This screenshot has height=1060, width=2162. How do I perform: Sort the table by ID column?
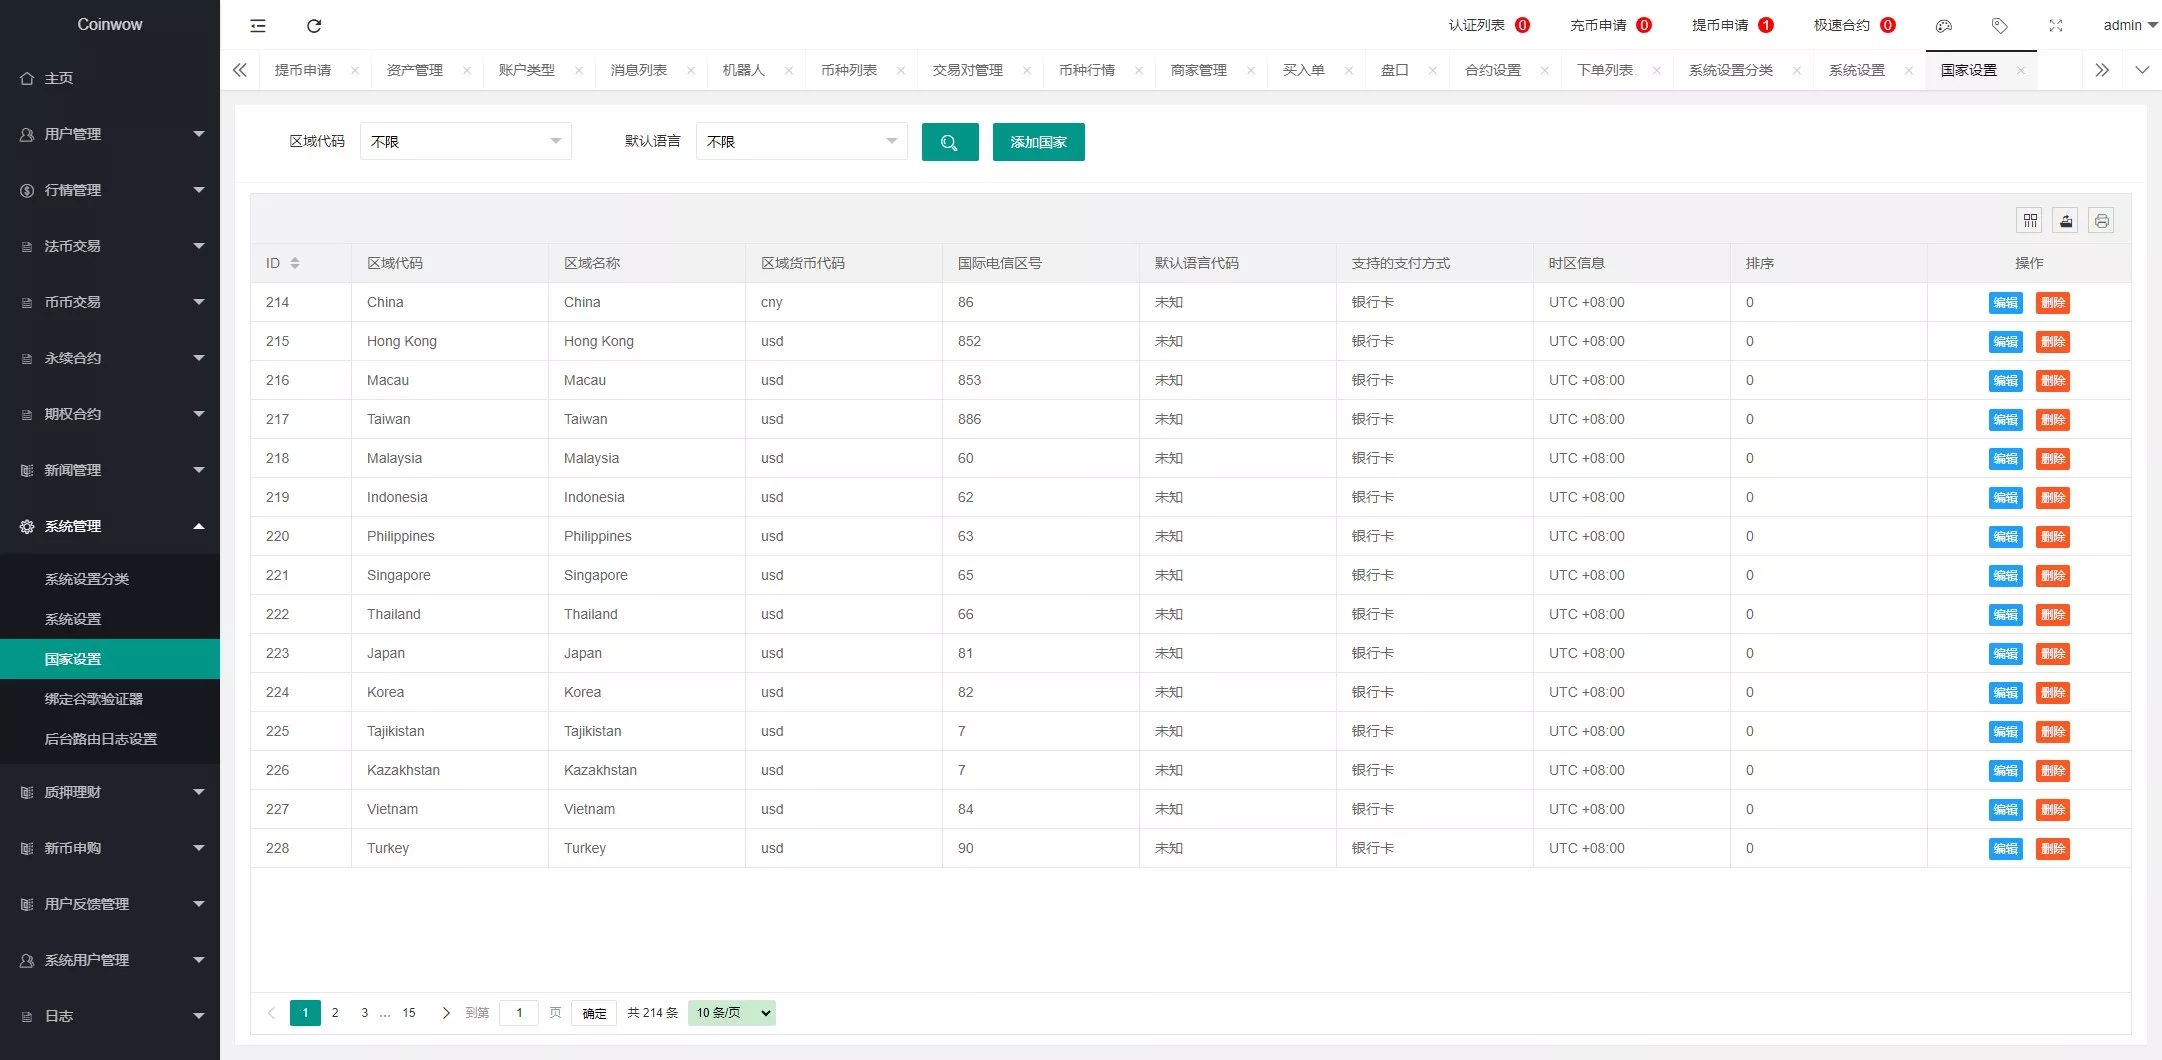[x=295, y=263]
